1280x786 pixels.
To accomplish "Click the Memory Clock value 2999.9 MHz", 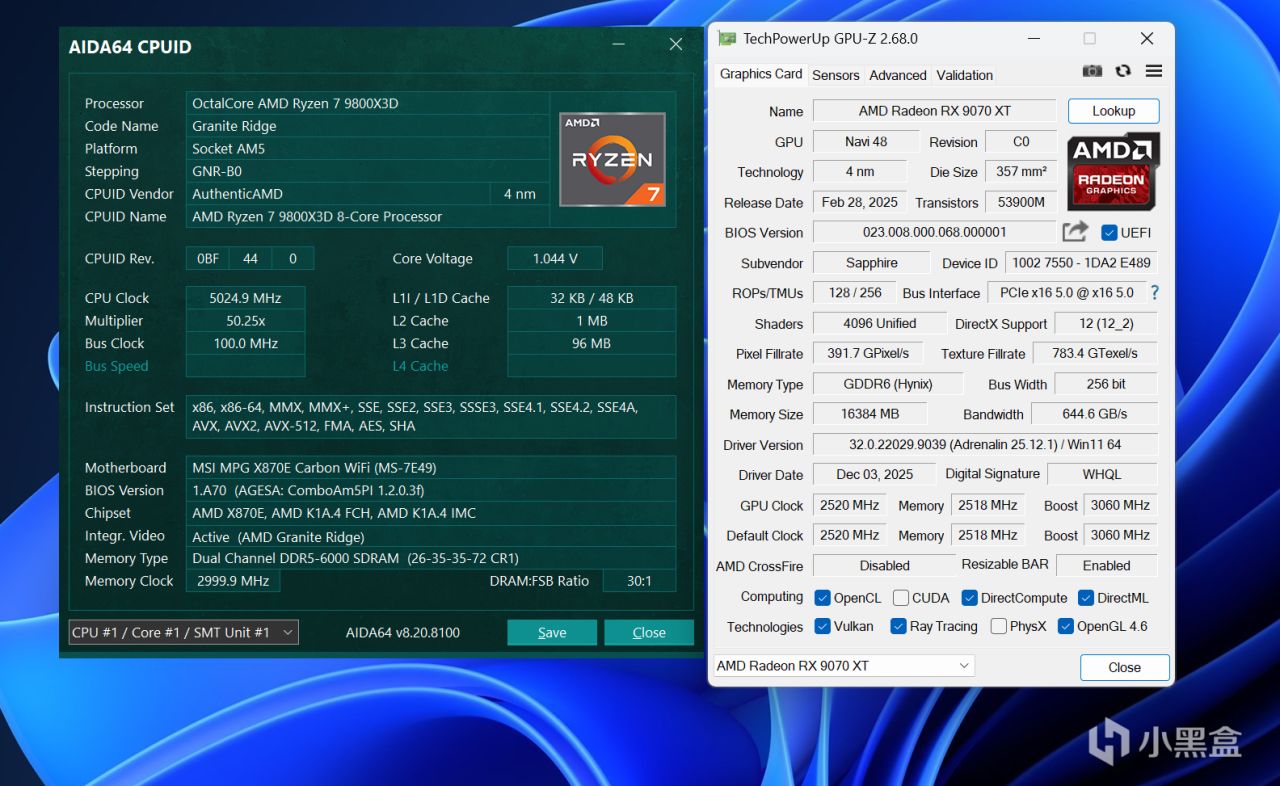I will (233, 581).
